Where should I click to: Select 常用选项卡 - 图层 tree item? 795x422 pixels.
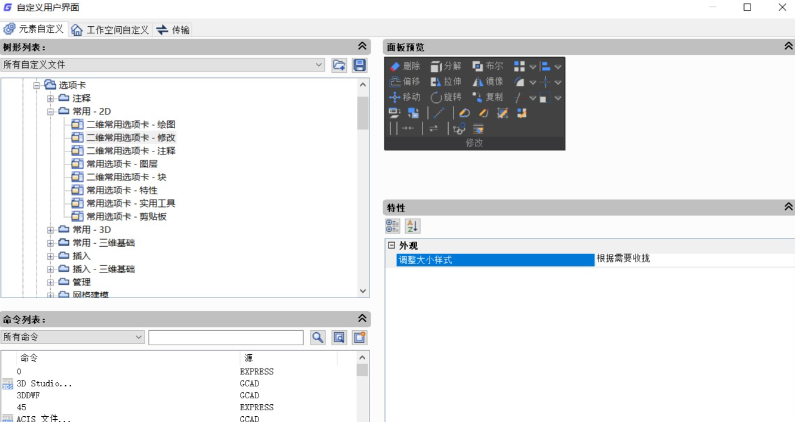(x=121, y=163)
